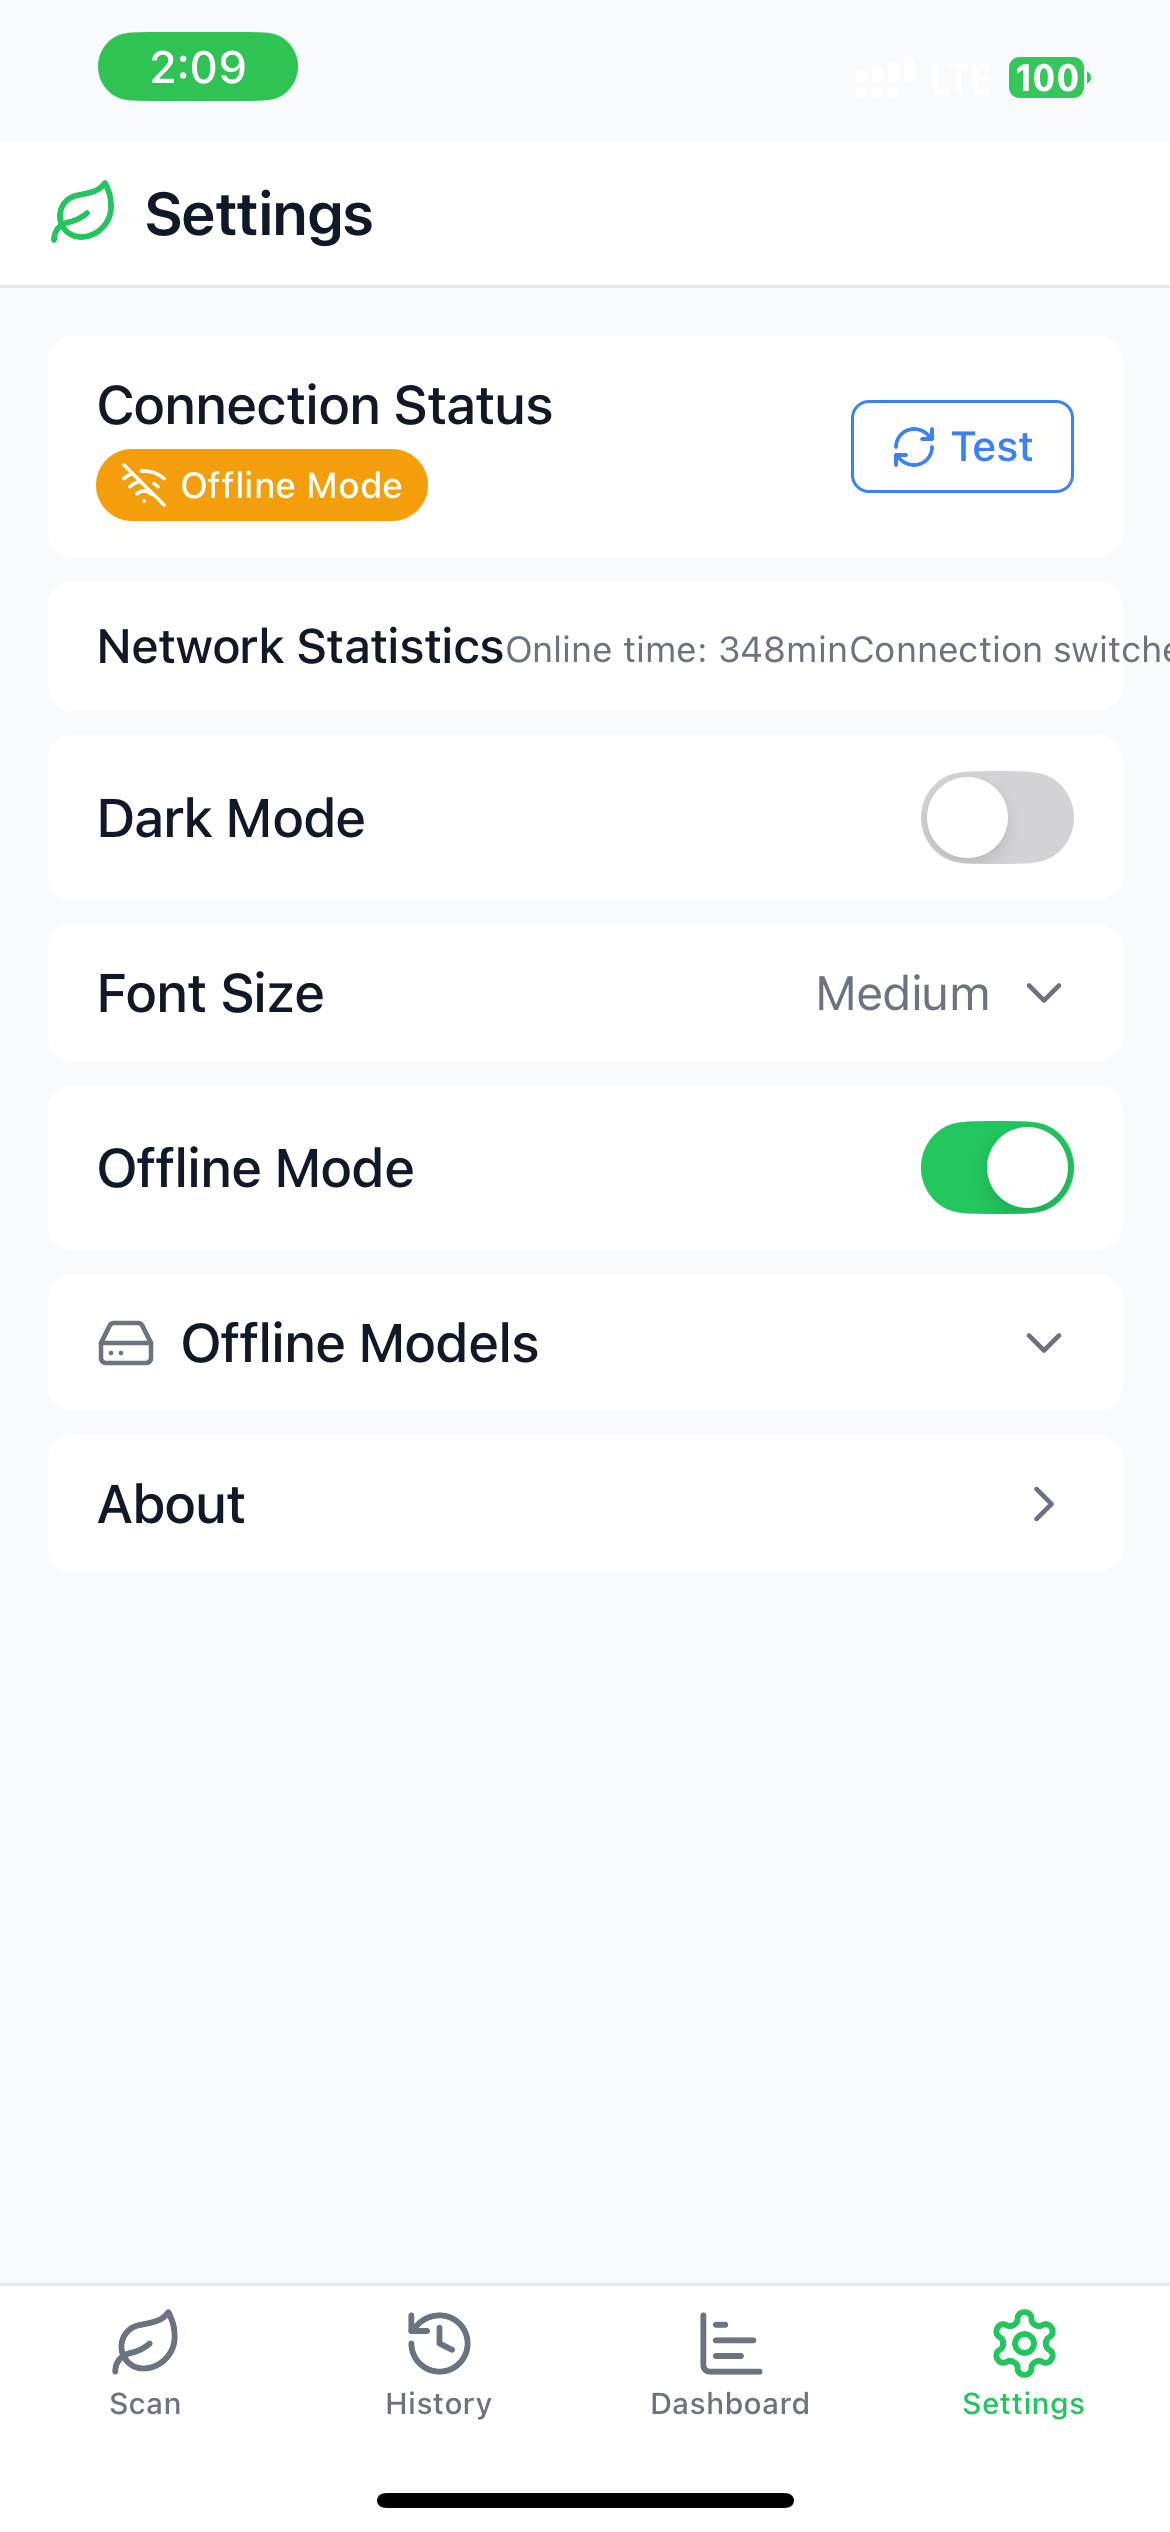Viewport: 1170px width, 2532px height.
Task: Click the green leaf logo beside Settings
Action: [83, 212]
